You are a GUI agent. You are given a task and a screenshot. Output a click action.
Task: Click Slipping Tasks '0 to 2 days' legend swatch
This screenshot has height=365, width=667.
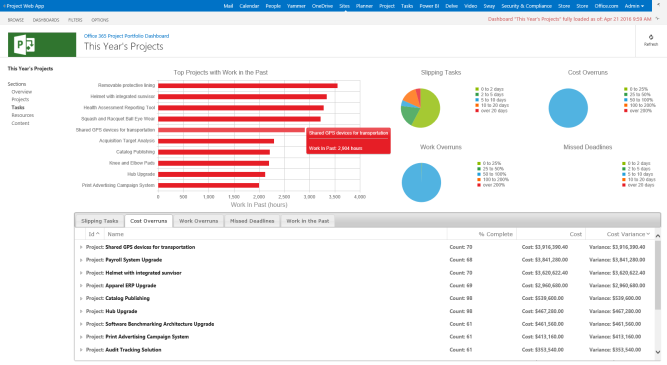(477, 89)
